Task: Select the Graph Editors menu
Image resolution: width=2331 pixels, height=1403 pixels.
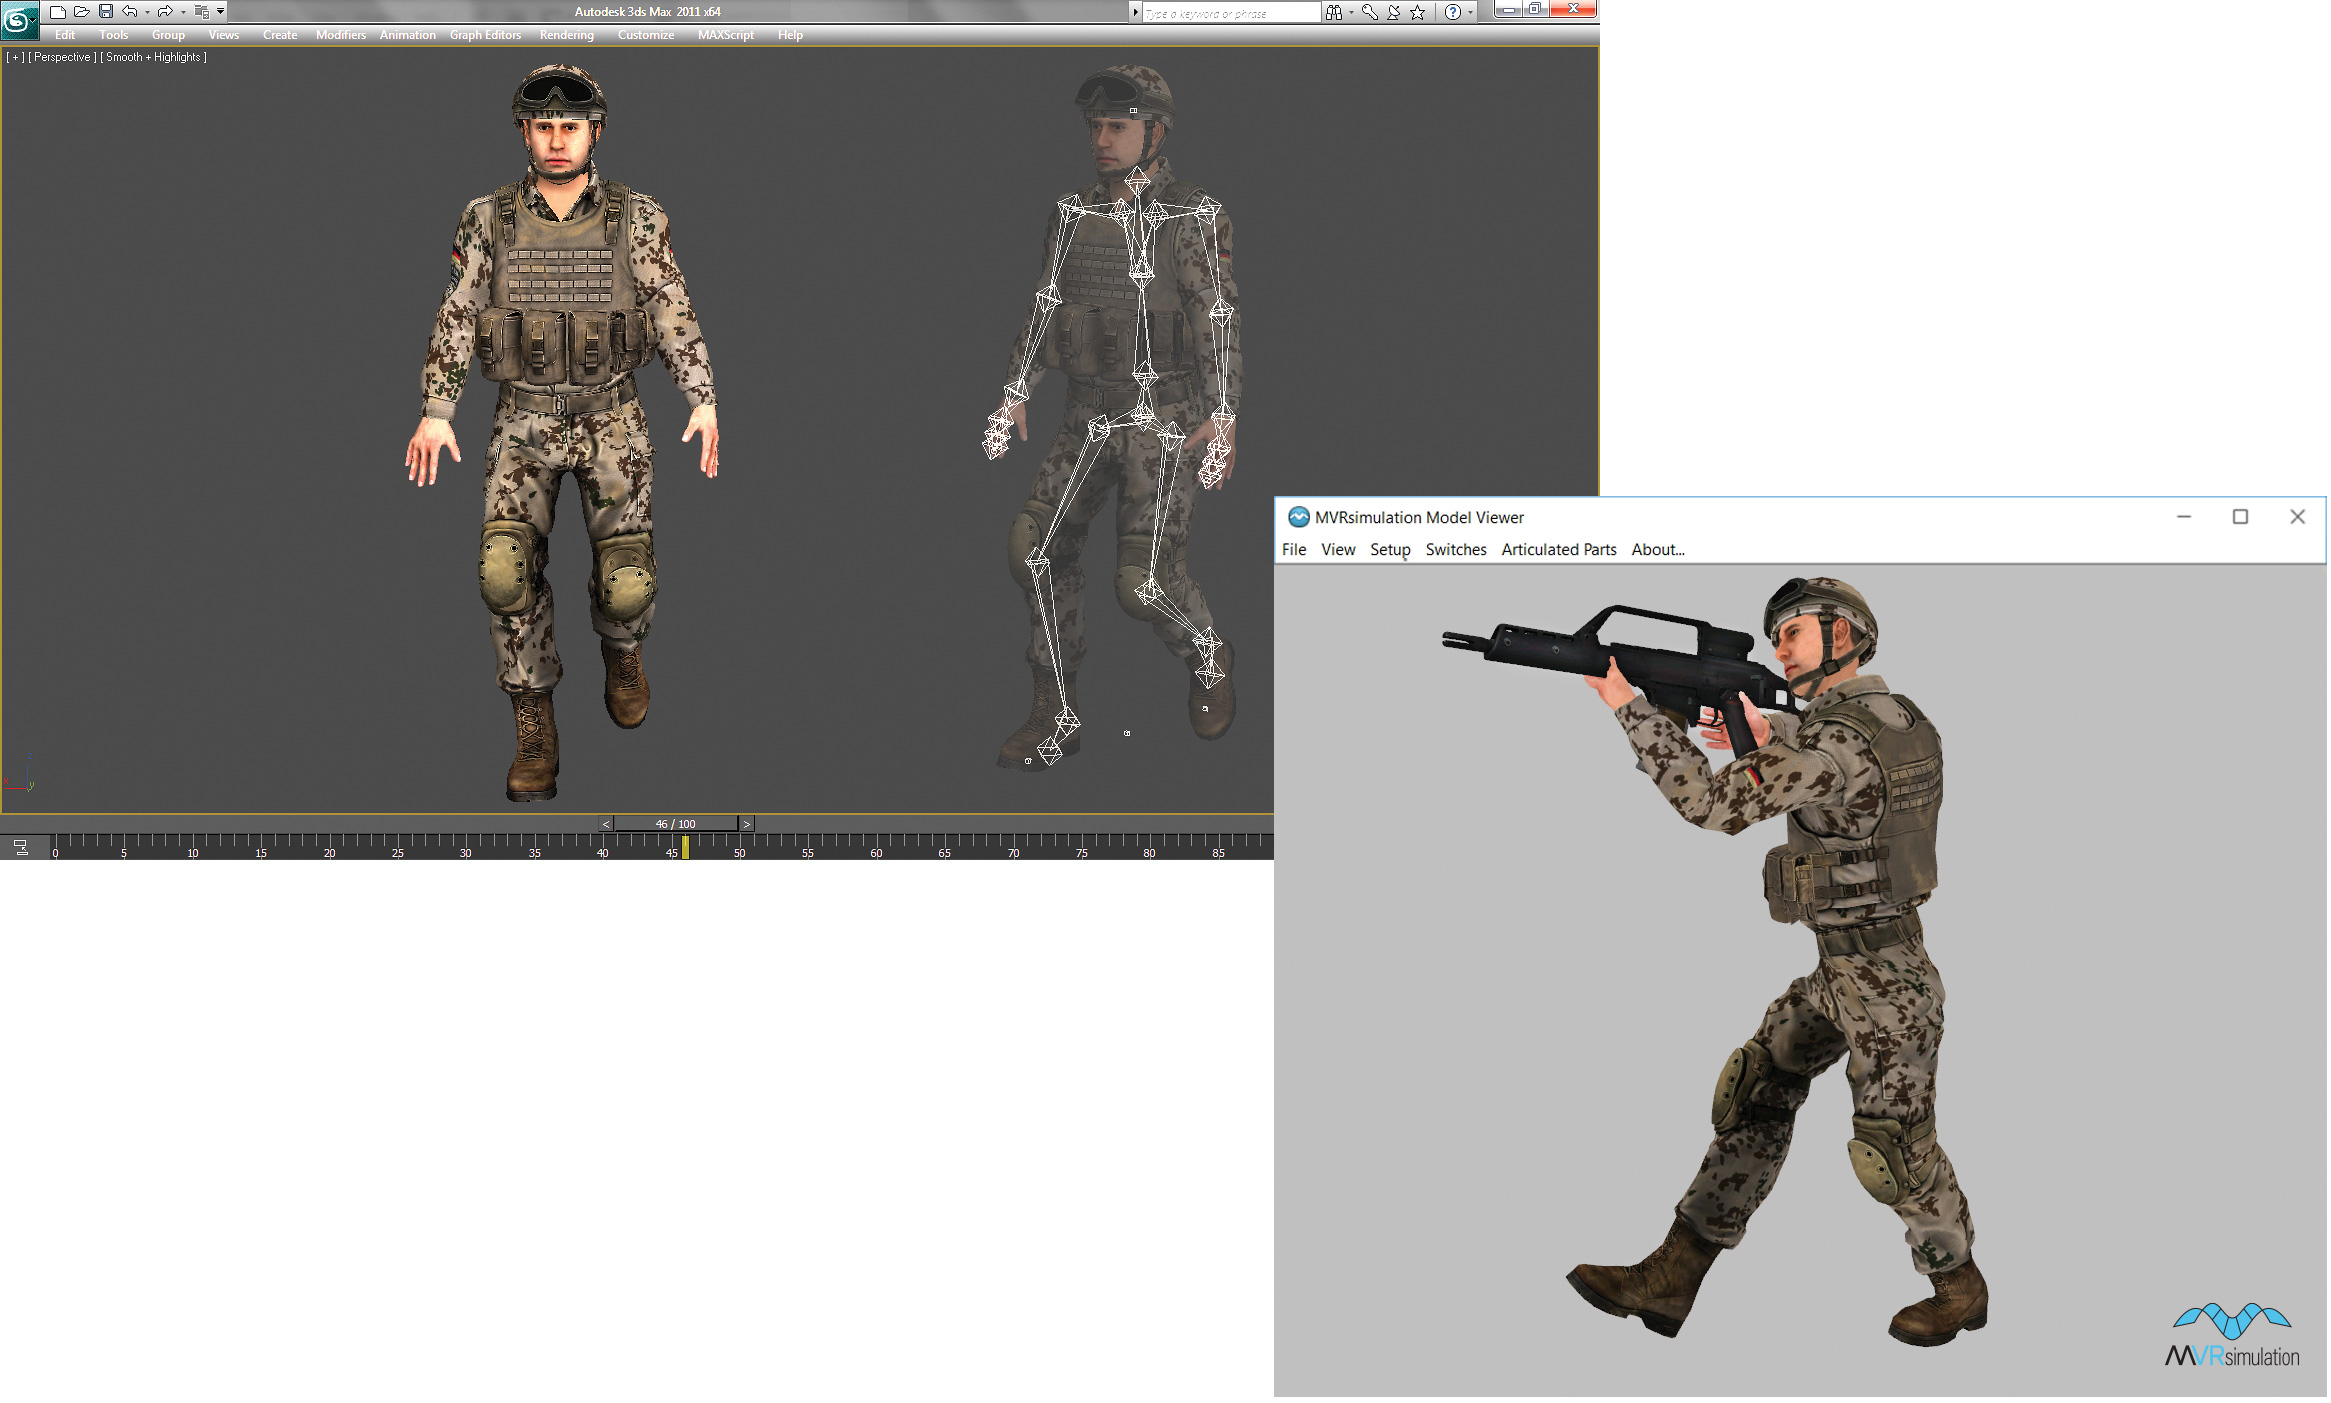Action: 485,35
